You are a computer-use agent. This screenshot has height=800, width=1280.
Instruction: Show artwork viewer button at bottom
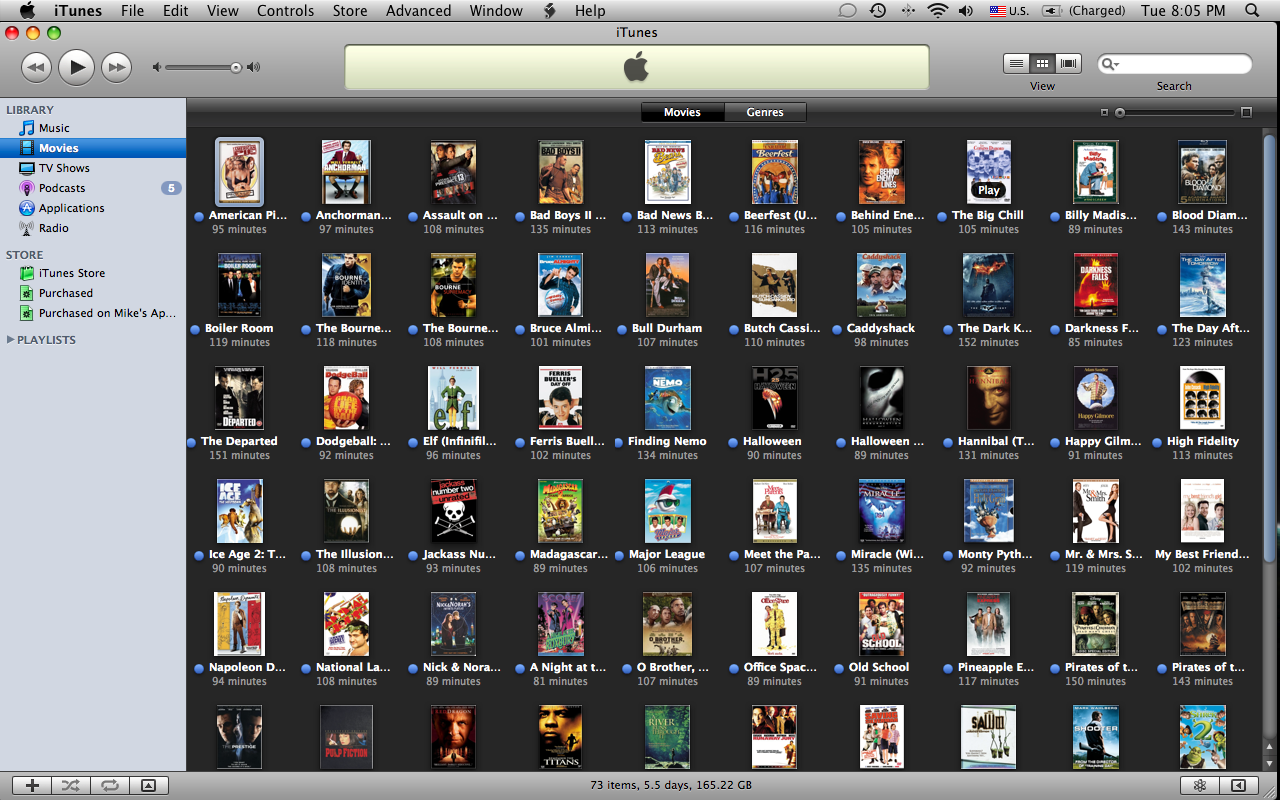(x=148, y=786)
